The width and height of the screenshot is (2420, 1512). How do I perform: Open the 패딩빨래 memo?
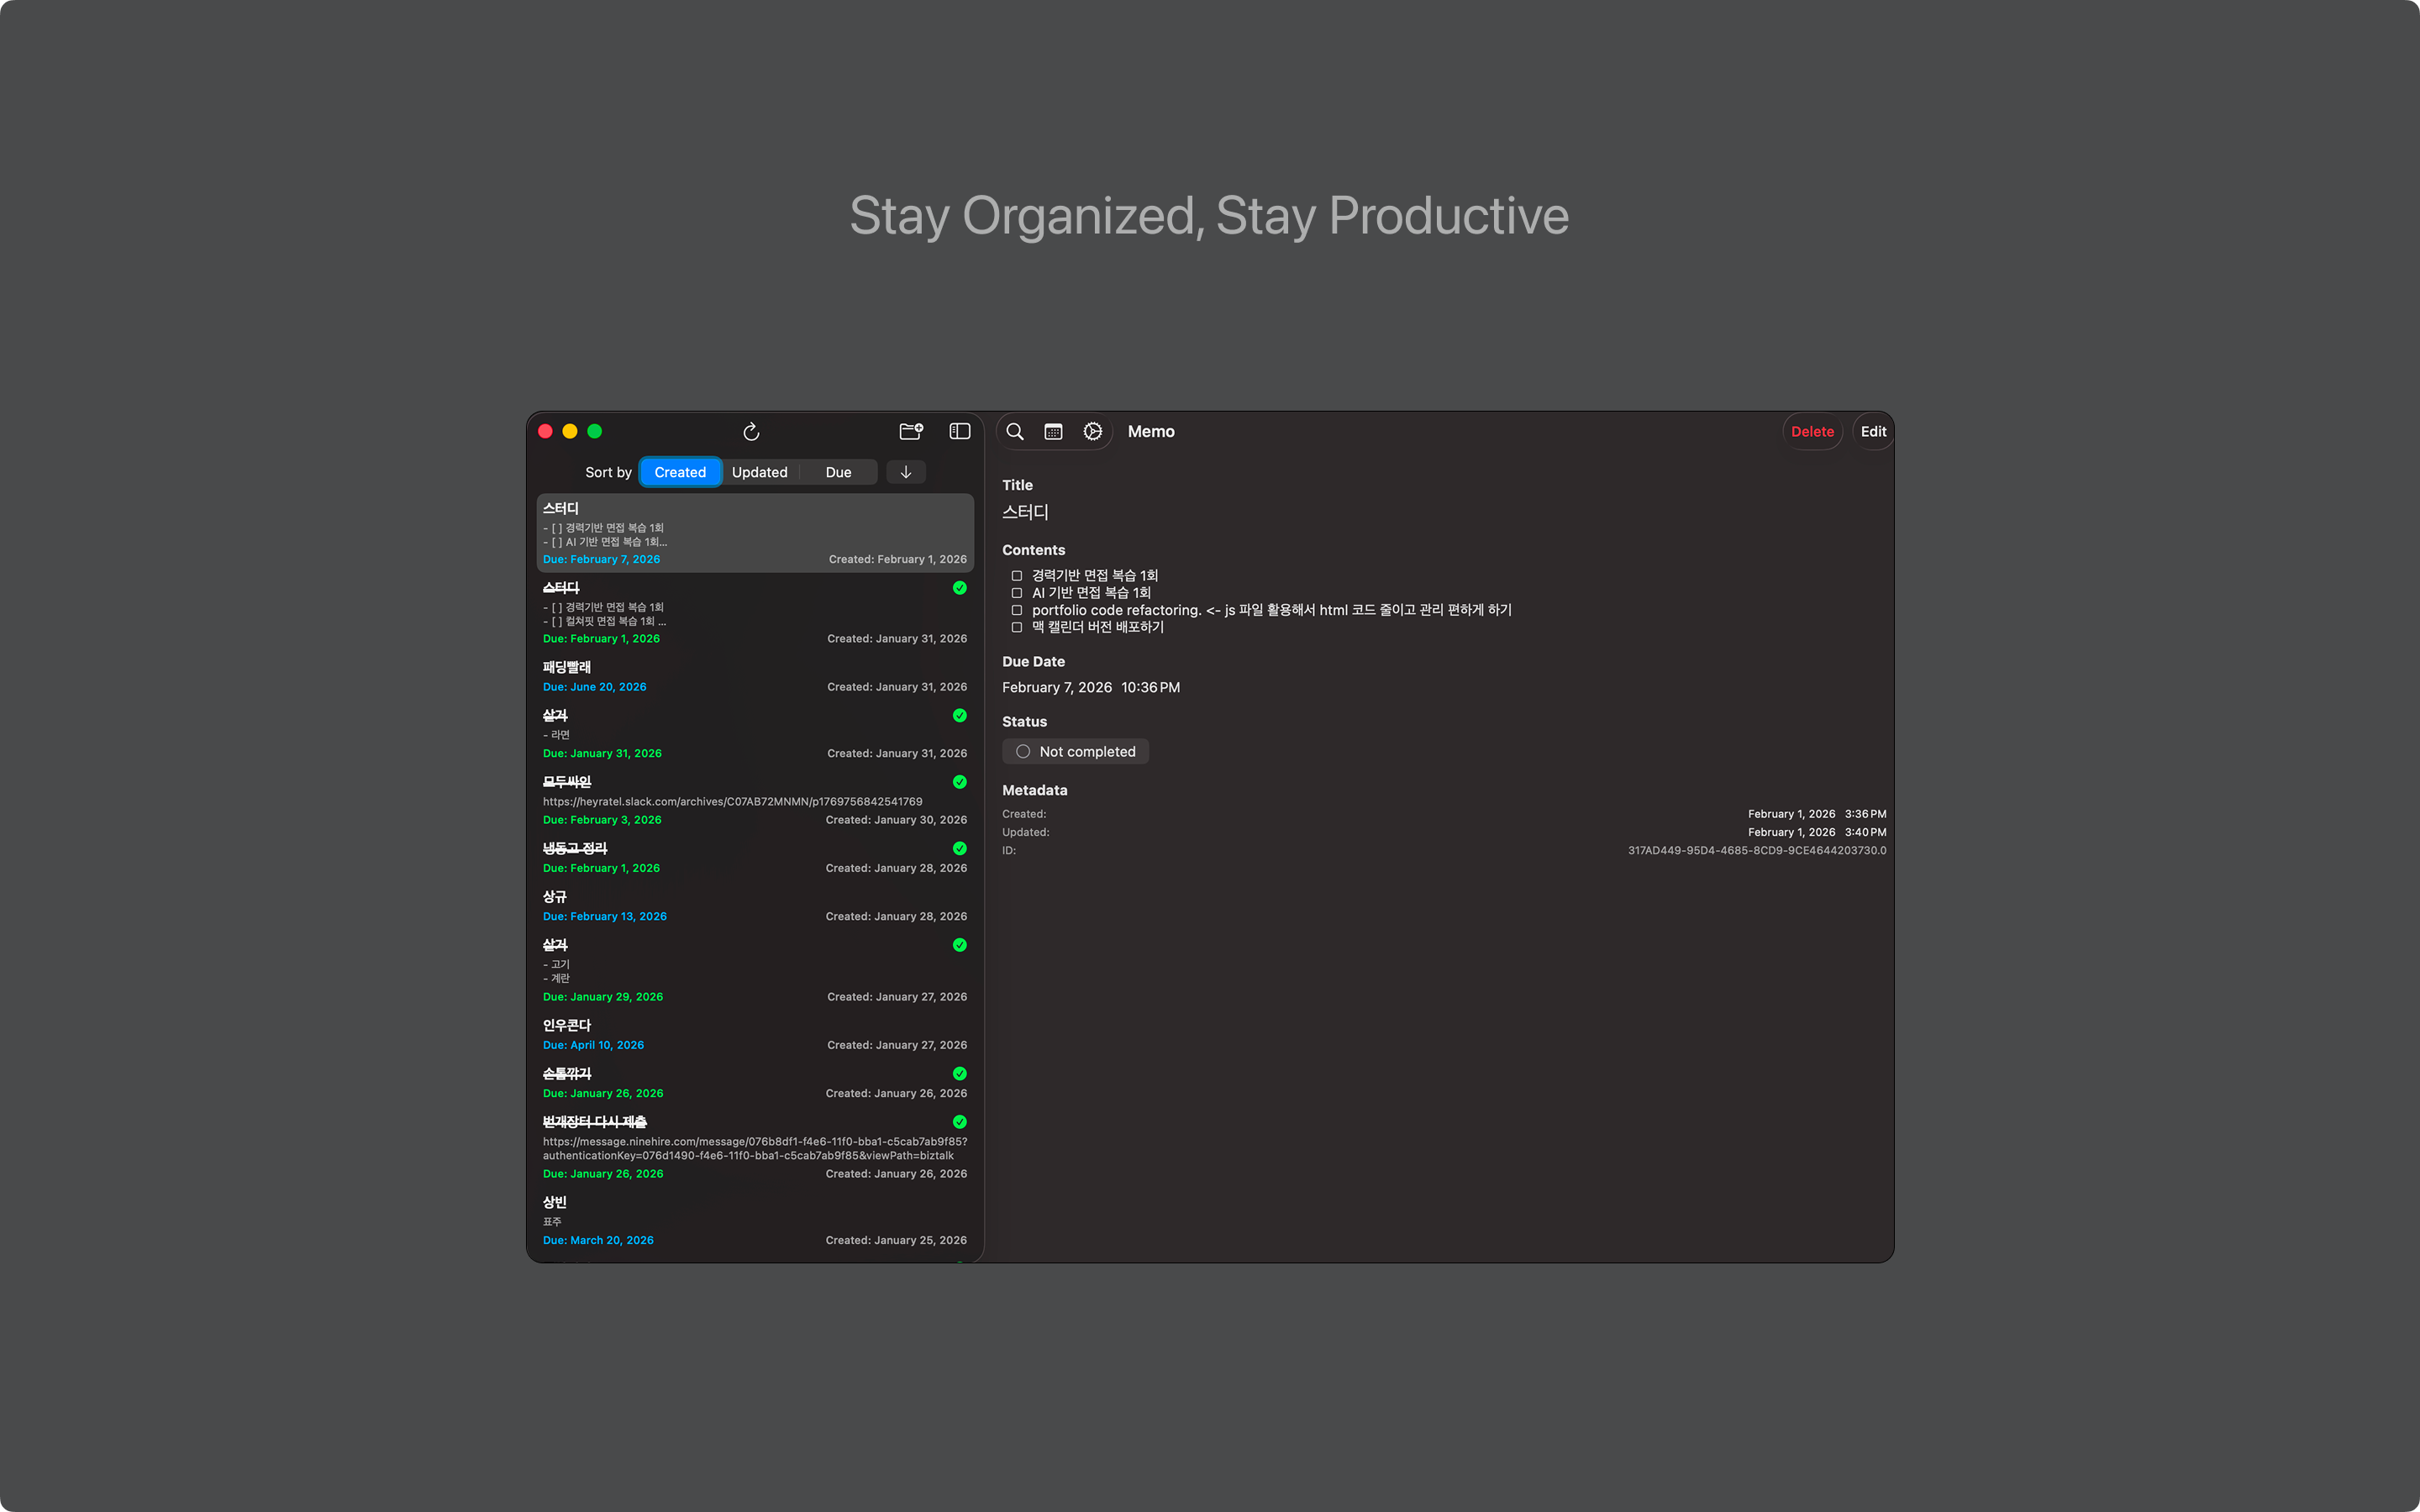click(755, 676)
